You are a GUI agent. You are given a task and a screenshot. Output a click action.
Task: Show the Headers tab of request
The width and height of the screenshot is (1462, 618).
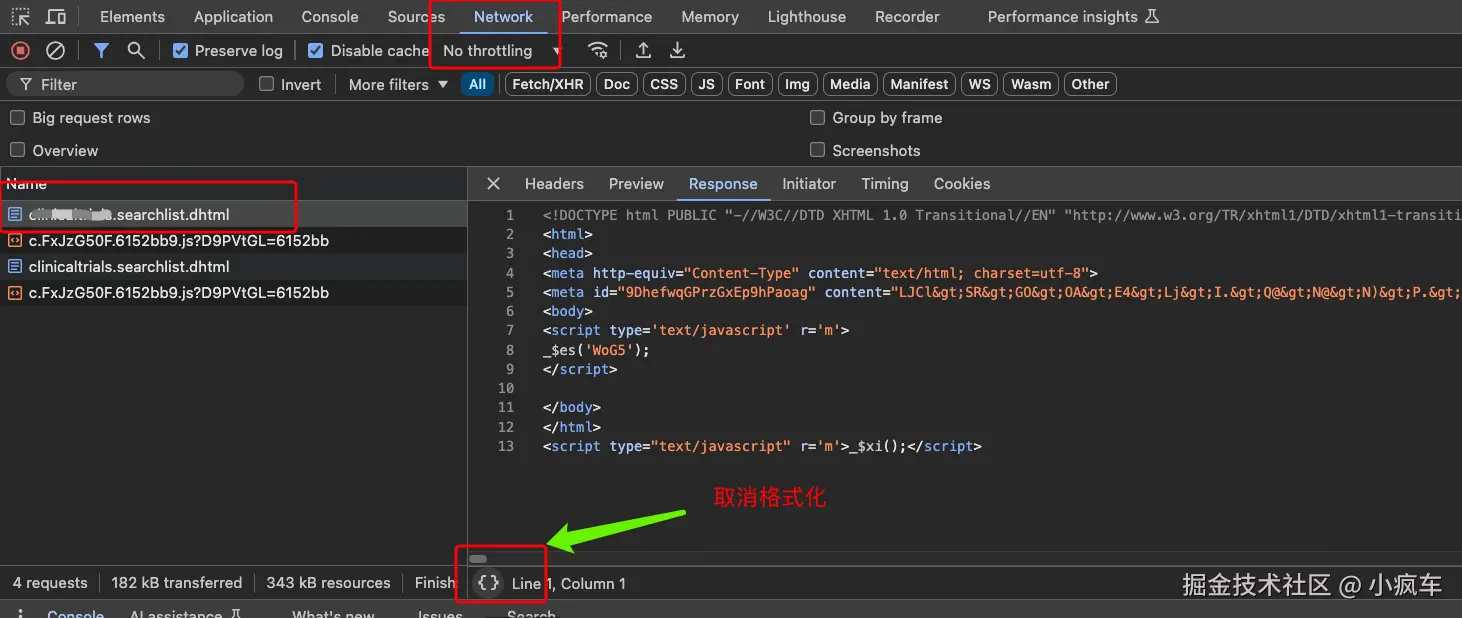pos(554,184)
